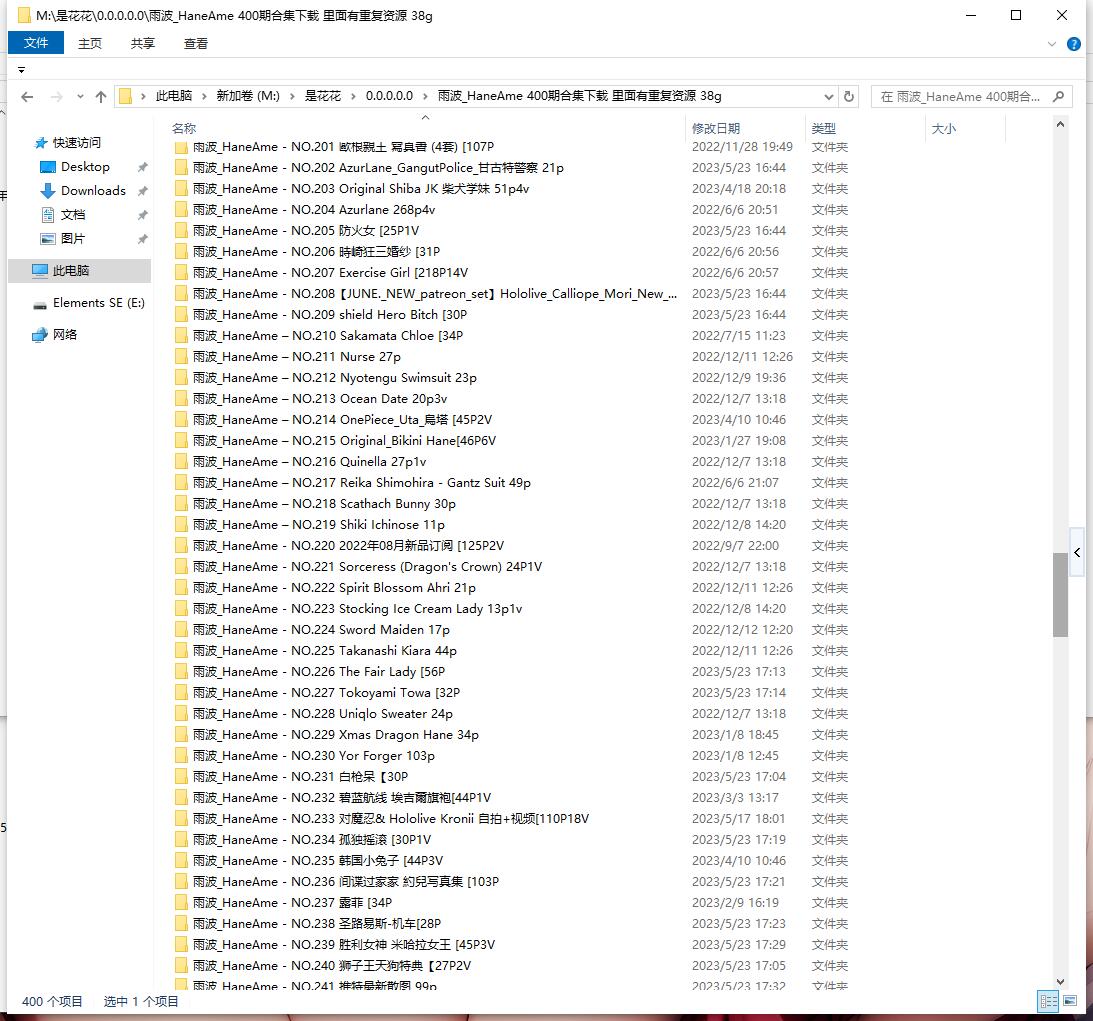Click folder icon of NO.235 韩国小兔子
The image size is (1093, 1021).
181,861
